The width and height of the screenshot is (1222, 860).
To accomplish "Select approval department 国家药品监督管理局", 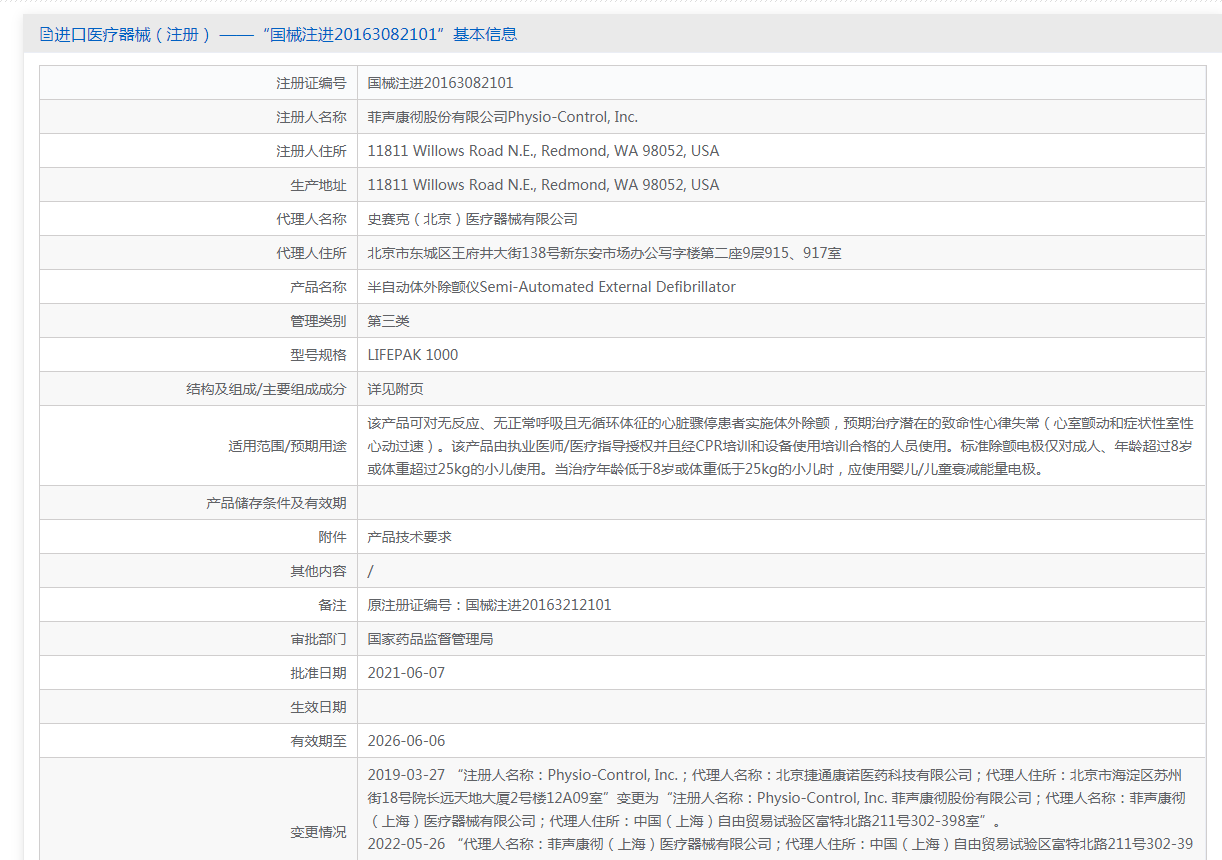I will click(x=430, y=639).
